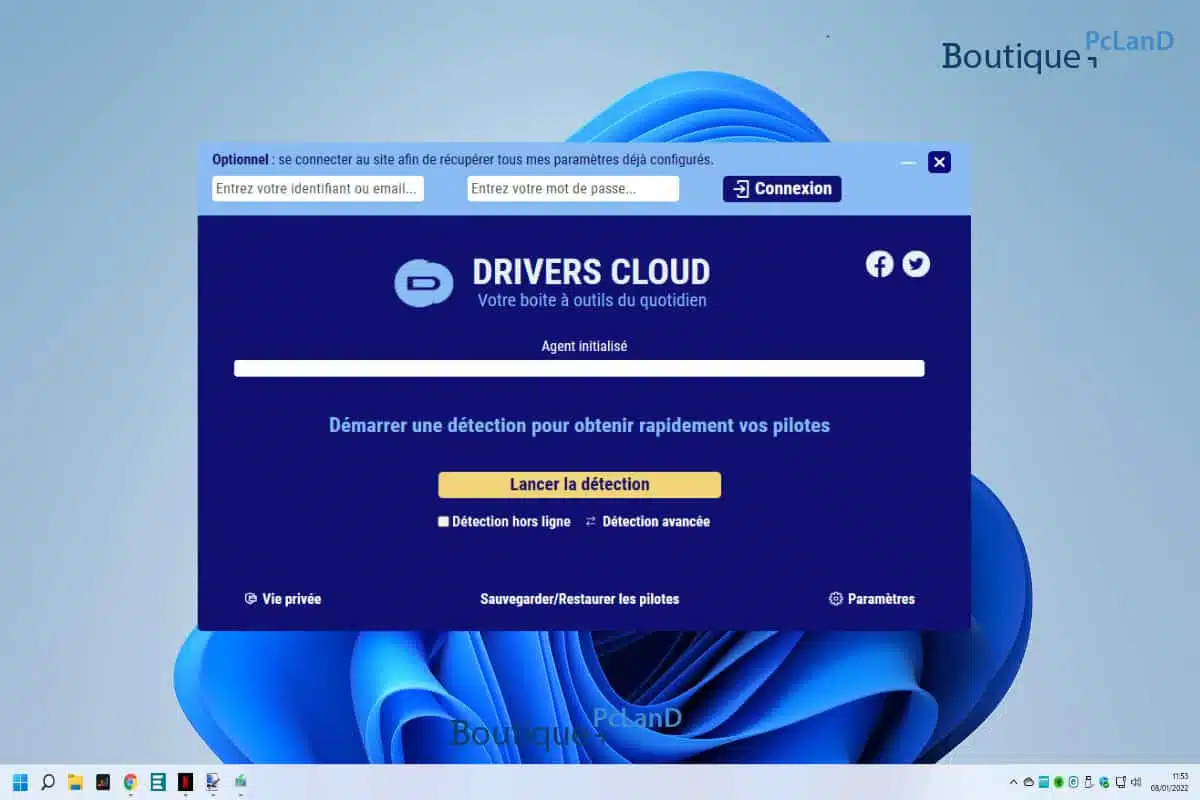Open Netflix app from taskbar
This screenshot has width=1200, height=800.
185,782
